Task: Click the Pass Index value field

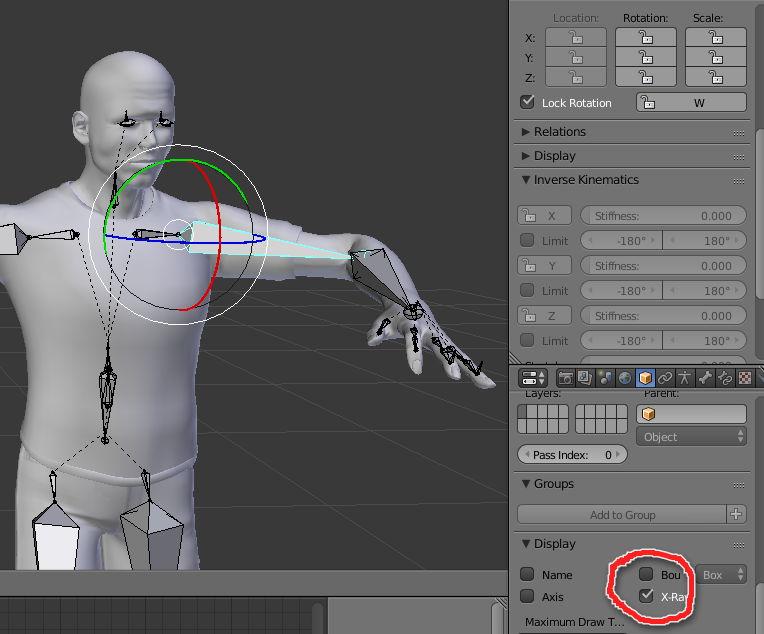Action: coord(572,454)
